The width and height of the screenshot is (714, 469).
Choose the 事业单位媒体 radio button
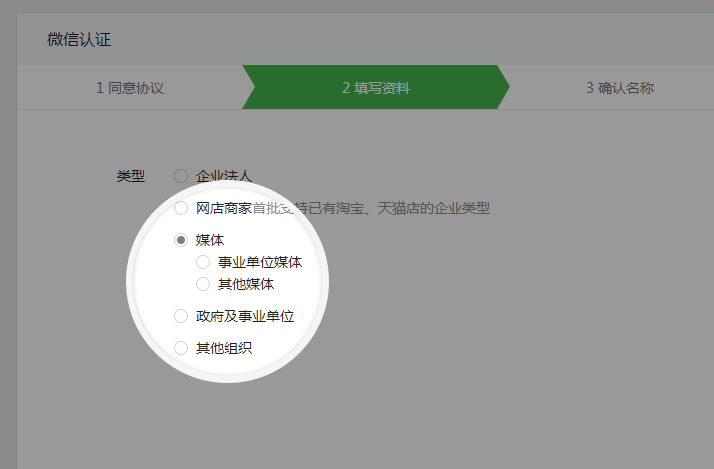203,262
